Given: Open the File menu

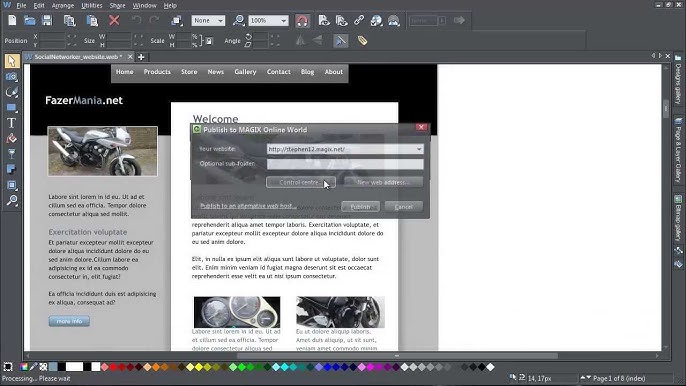Looking at the screenshot, I should (x=21, y=6).
